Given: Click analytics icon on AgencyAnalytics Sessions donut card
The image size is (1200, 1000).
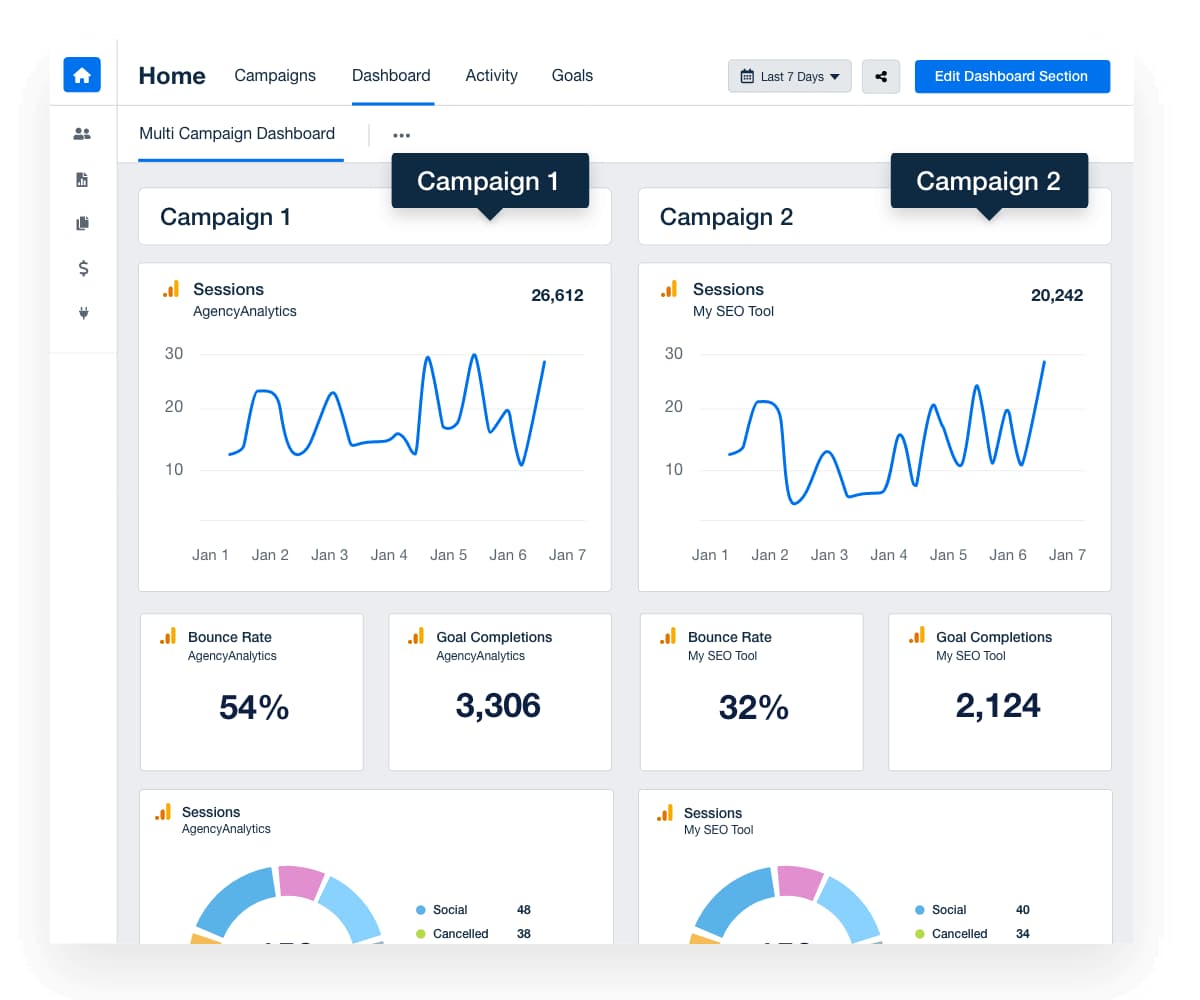Looking at the screenshot, I should point(163,812).
